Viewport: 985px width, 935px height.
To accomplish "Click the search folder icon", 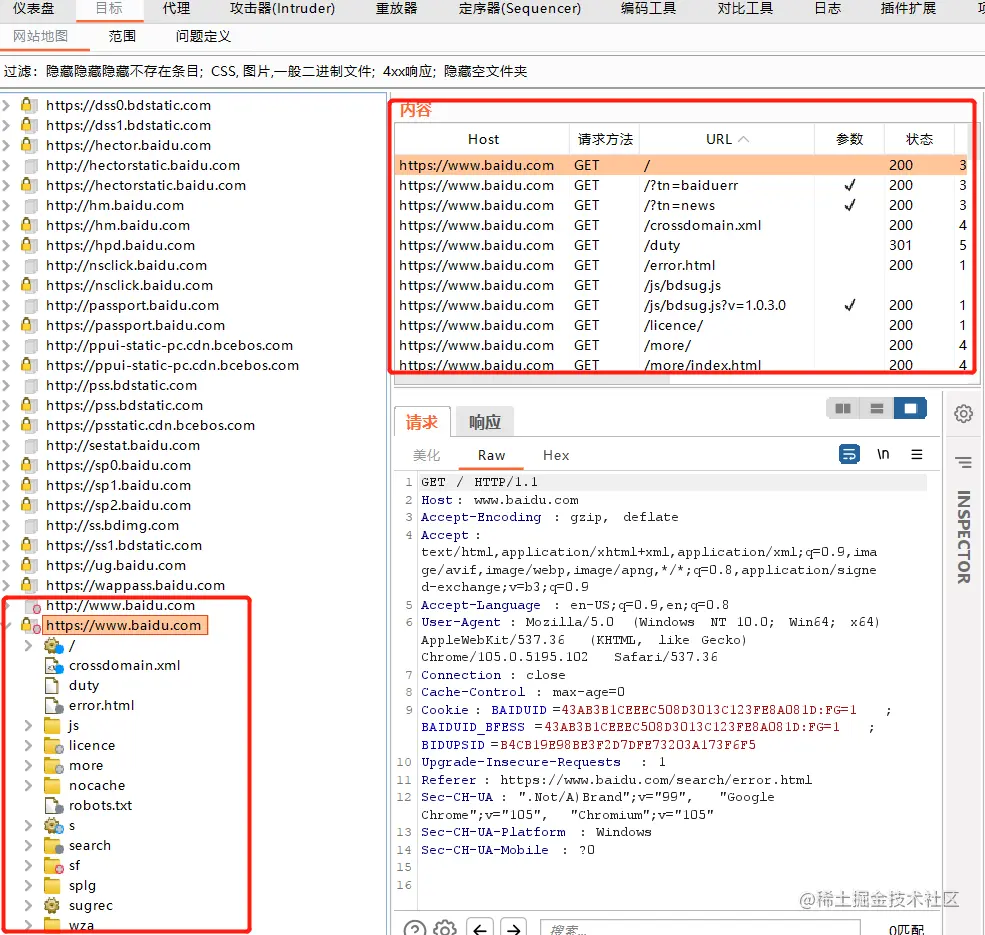I will (54, 846).
